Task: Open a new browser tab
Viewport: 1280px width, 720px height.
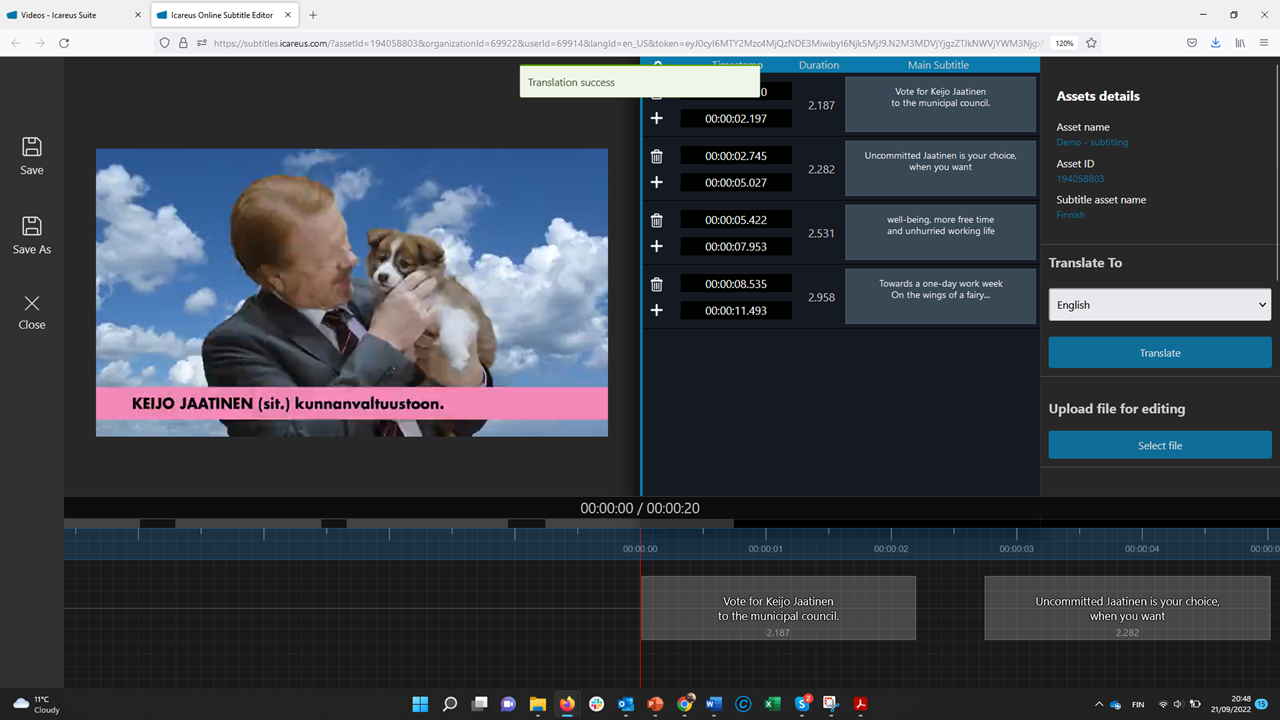Action: (313, 15)
